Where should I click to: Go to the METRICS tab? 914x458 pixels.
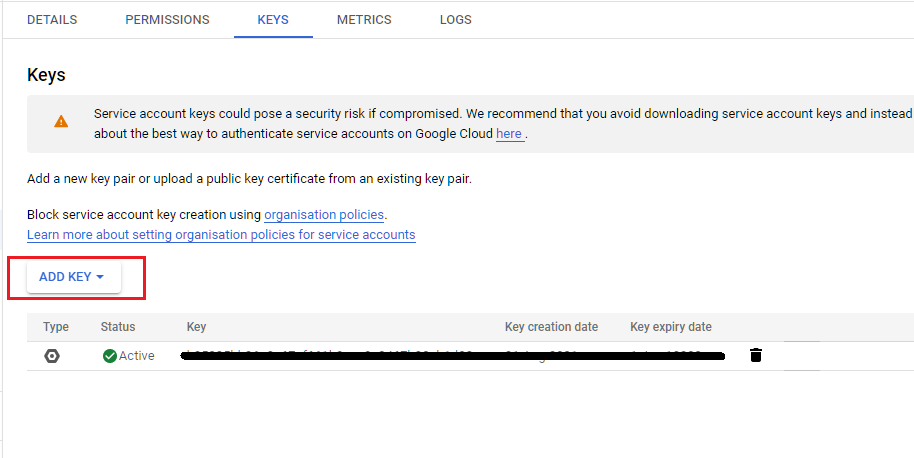click(x=364, y=20)
